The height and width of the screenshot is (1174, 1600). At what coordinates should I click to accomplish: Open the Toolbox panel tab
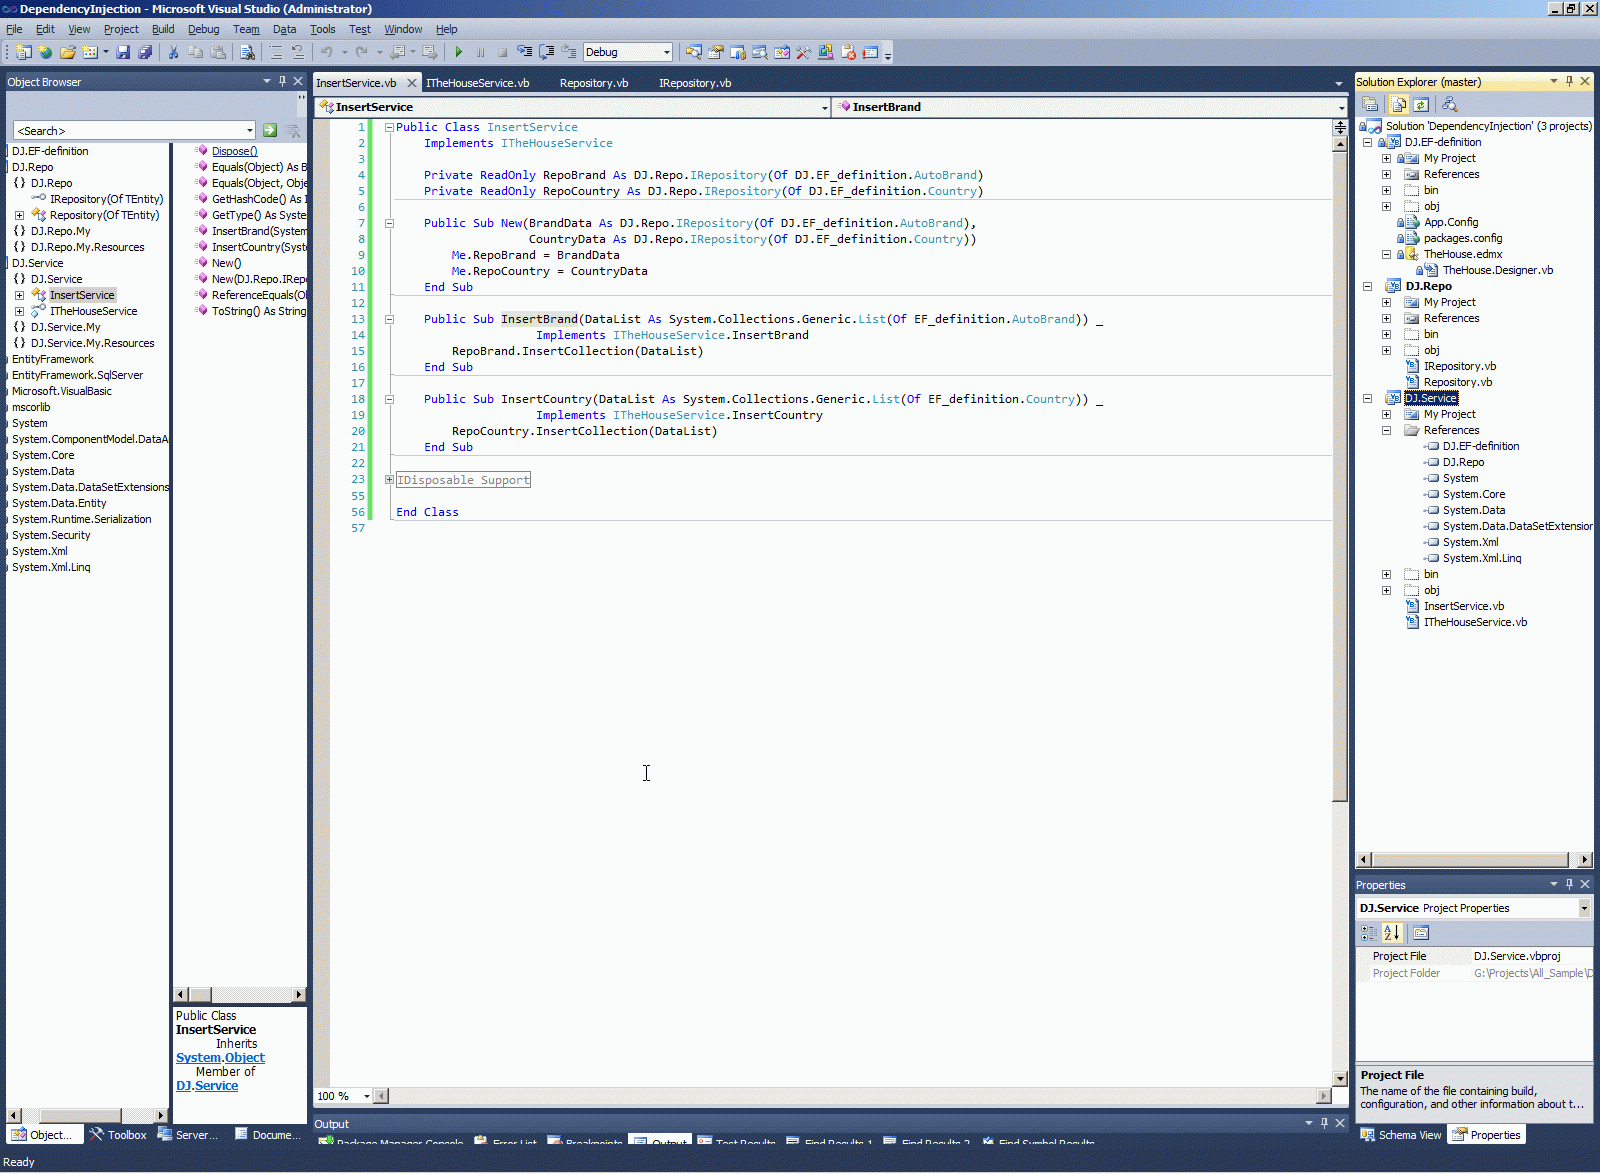118,1135
